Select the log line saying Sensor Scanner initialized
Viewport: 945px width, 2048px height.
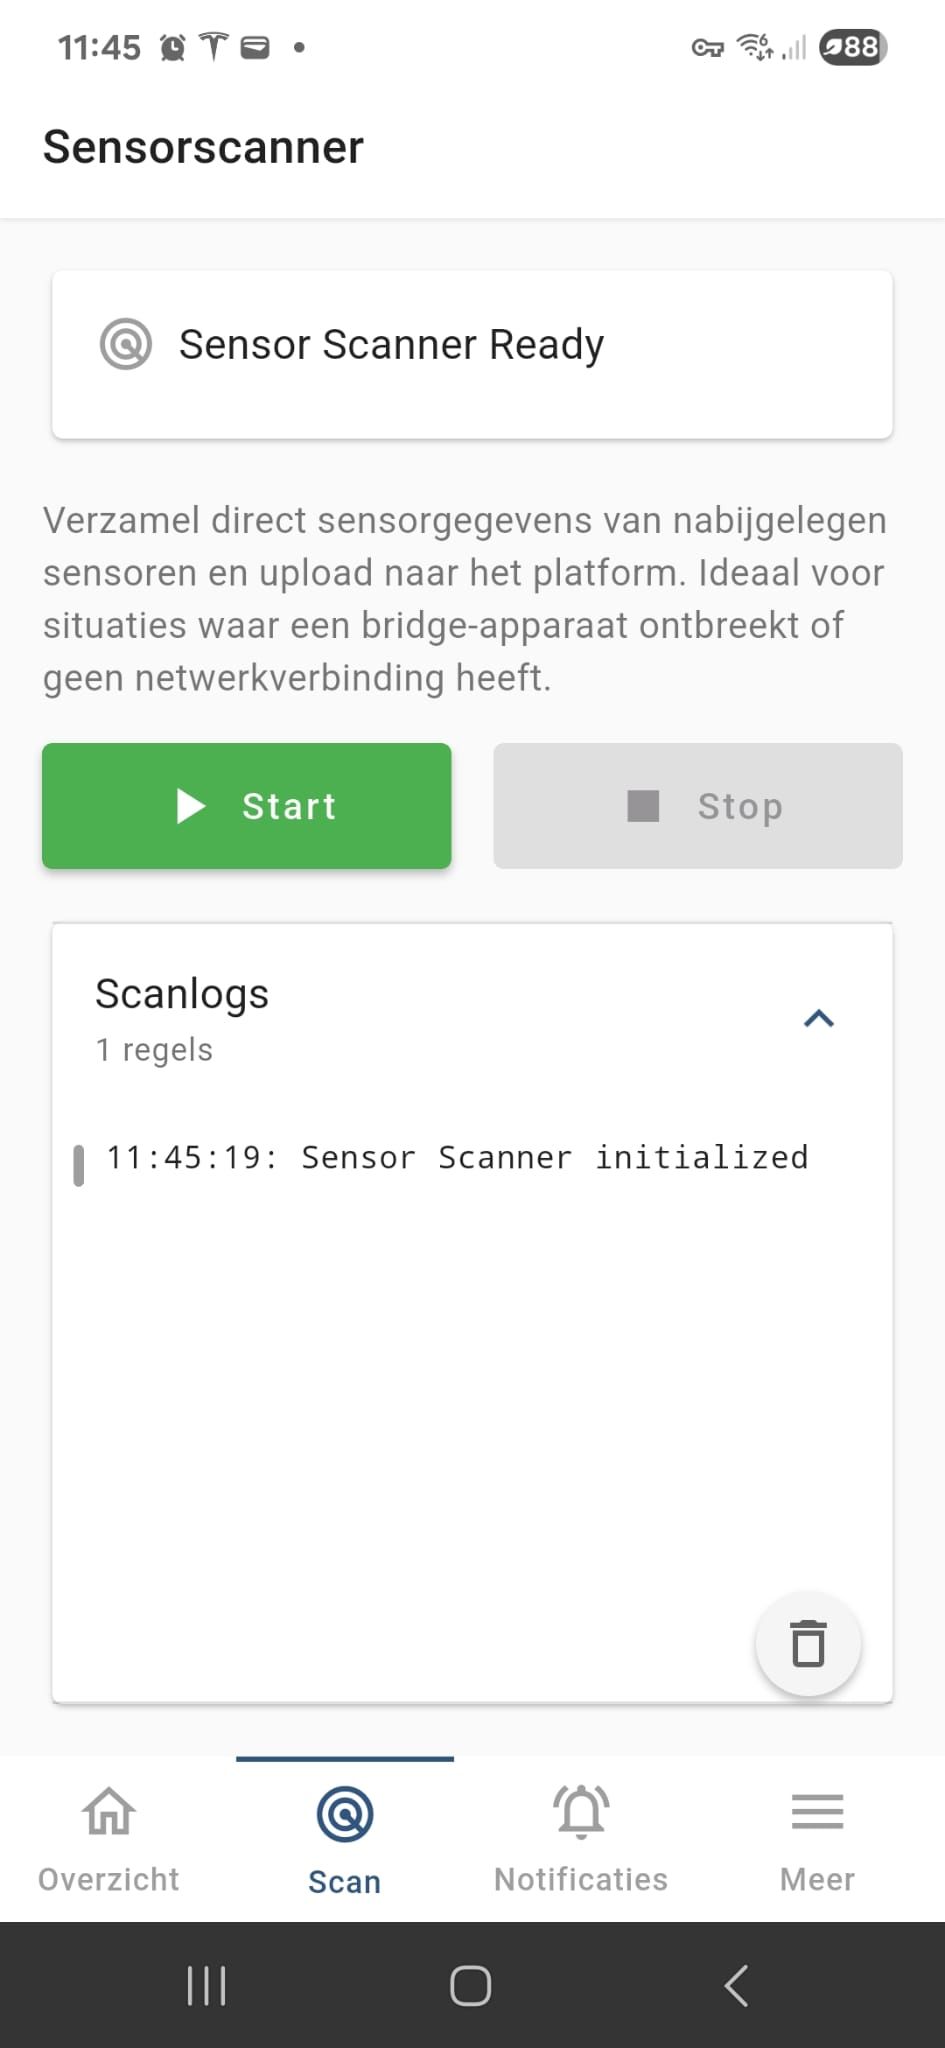(x=457, y=1157)
